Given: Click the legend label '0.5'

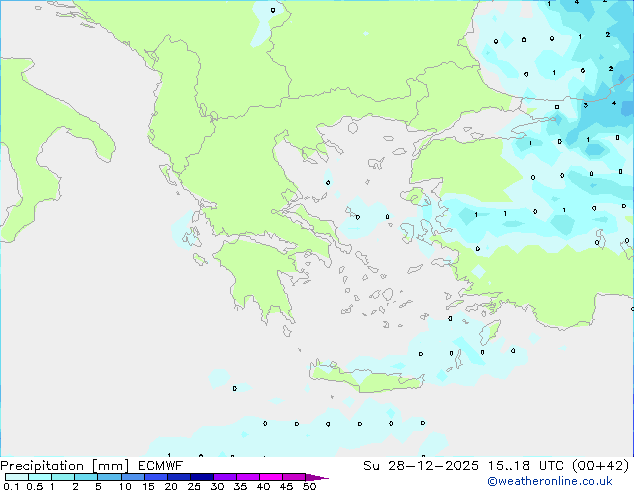Looking at the screenshot, I should tap(35, 486).
